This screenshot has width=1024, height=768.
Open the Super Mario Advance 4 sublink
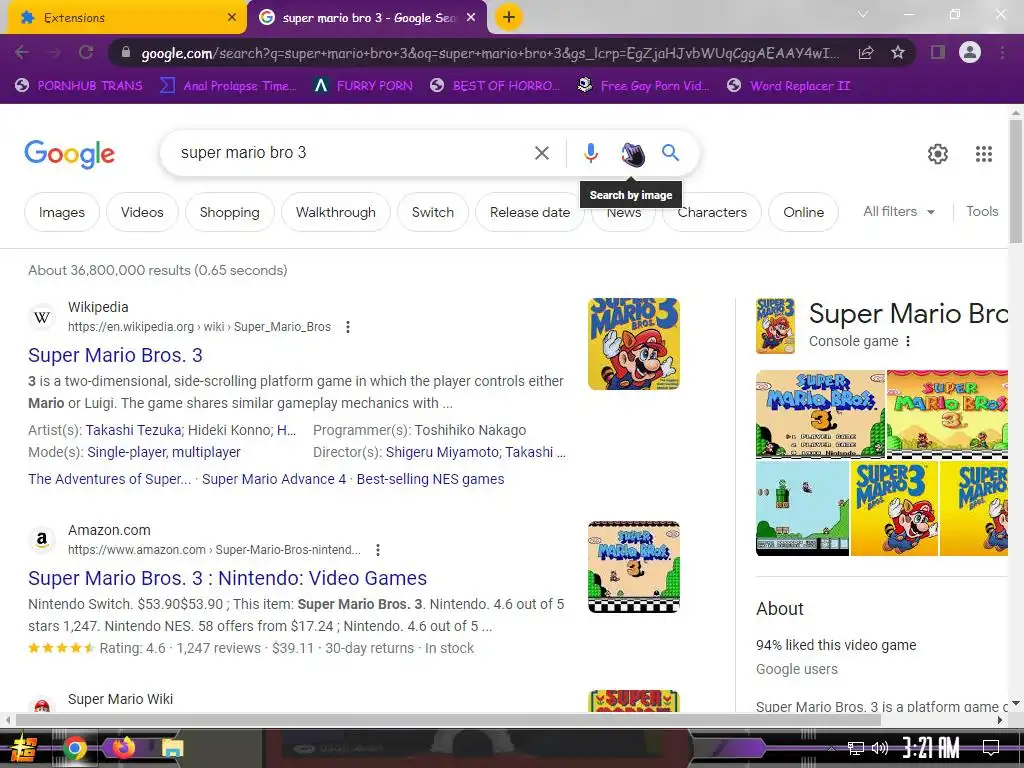[x=274, y=479]
